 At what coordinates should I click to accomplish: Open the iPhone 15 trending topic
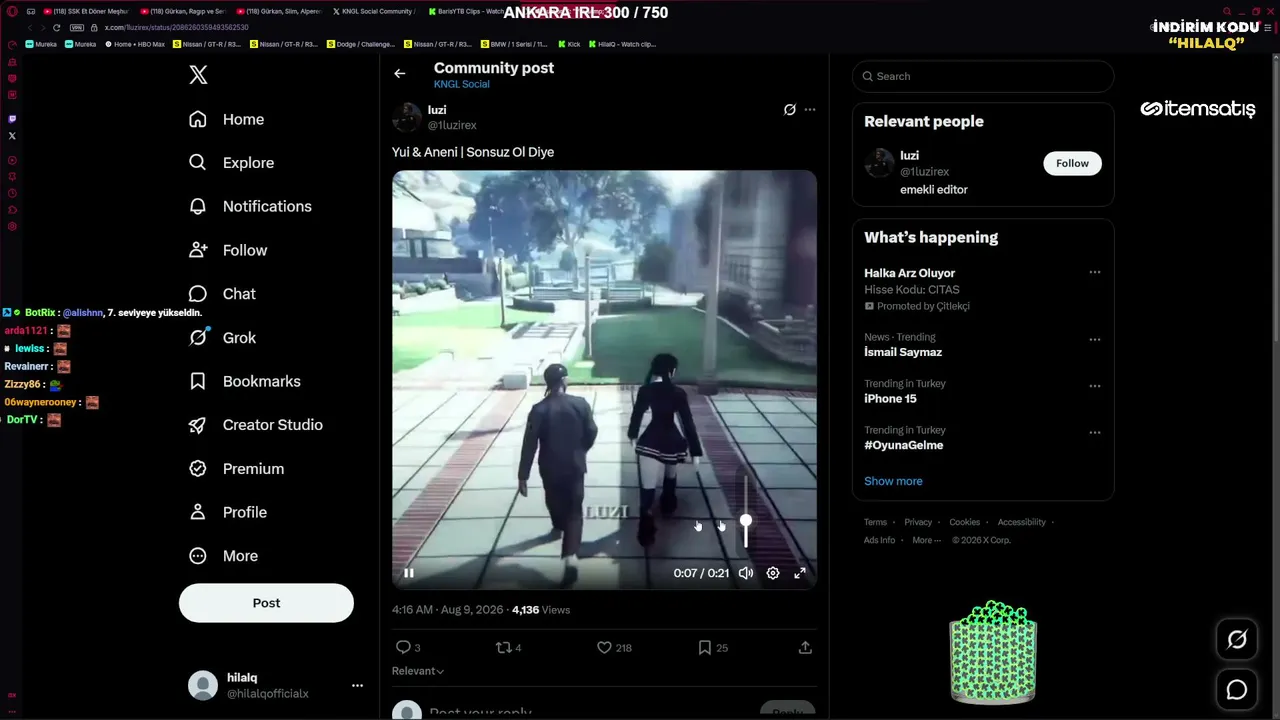pos(890,399)
